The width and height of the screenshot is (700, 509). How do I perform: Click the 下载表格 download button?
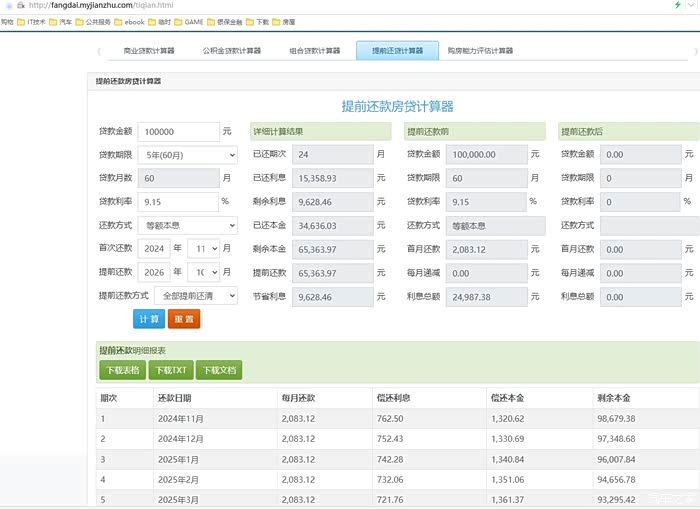click(122, 370)
